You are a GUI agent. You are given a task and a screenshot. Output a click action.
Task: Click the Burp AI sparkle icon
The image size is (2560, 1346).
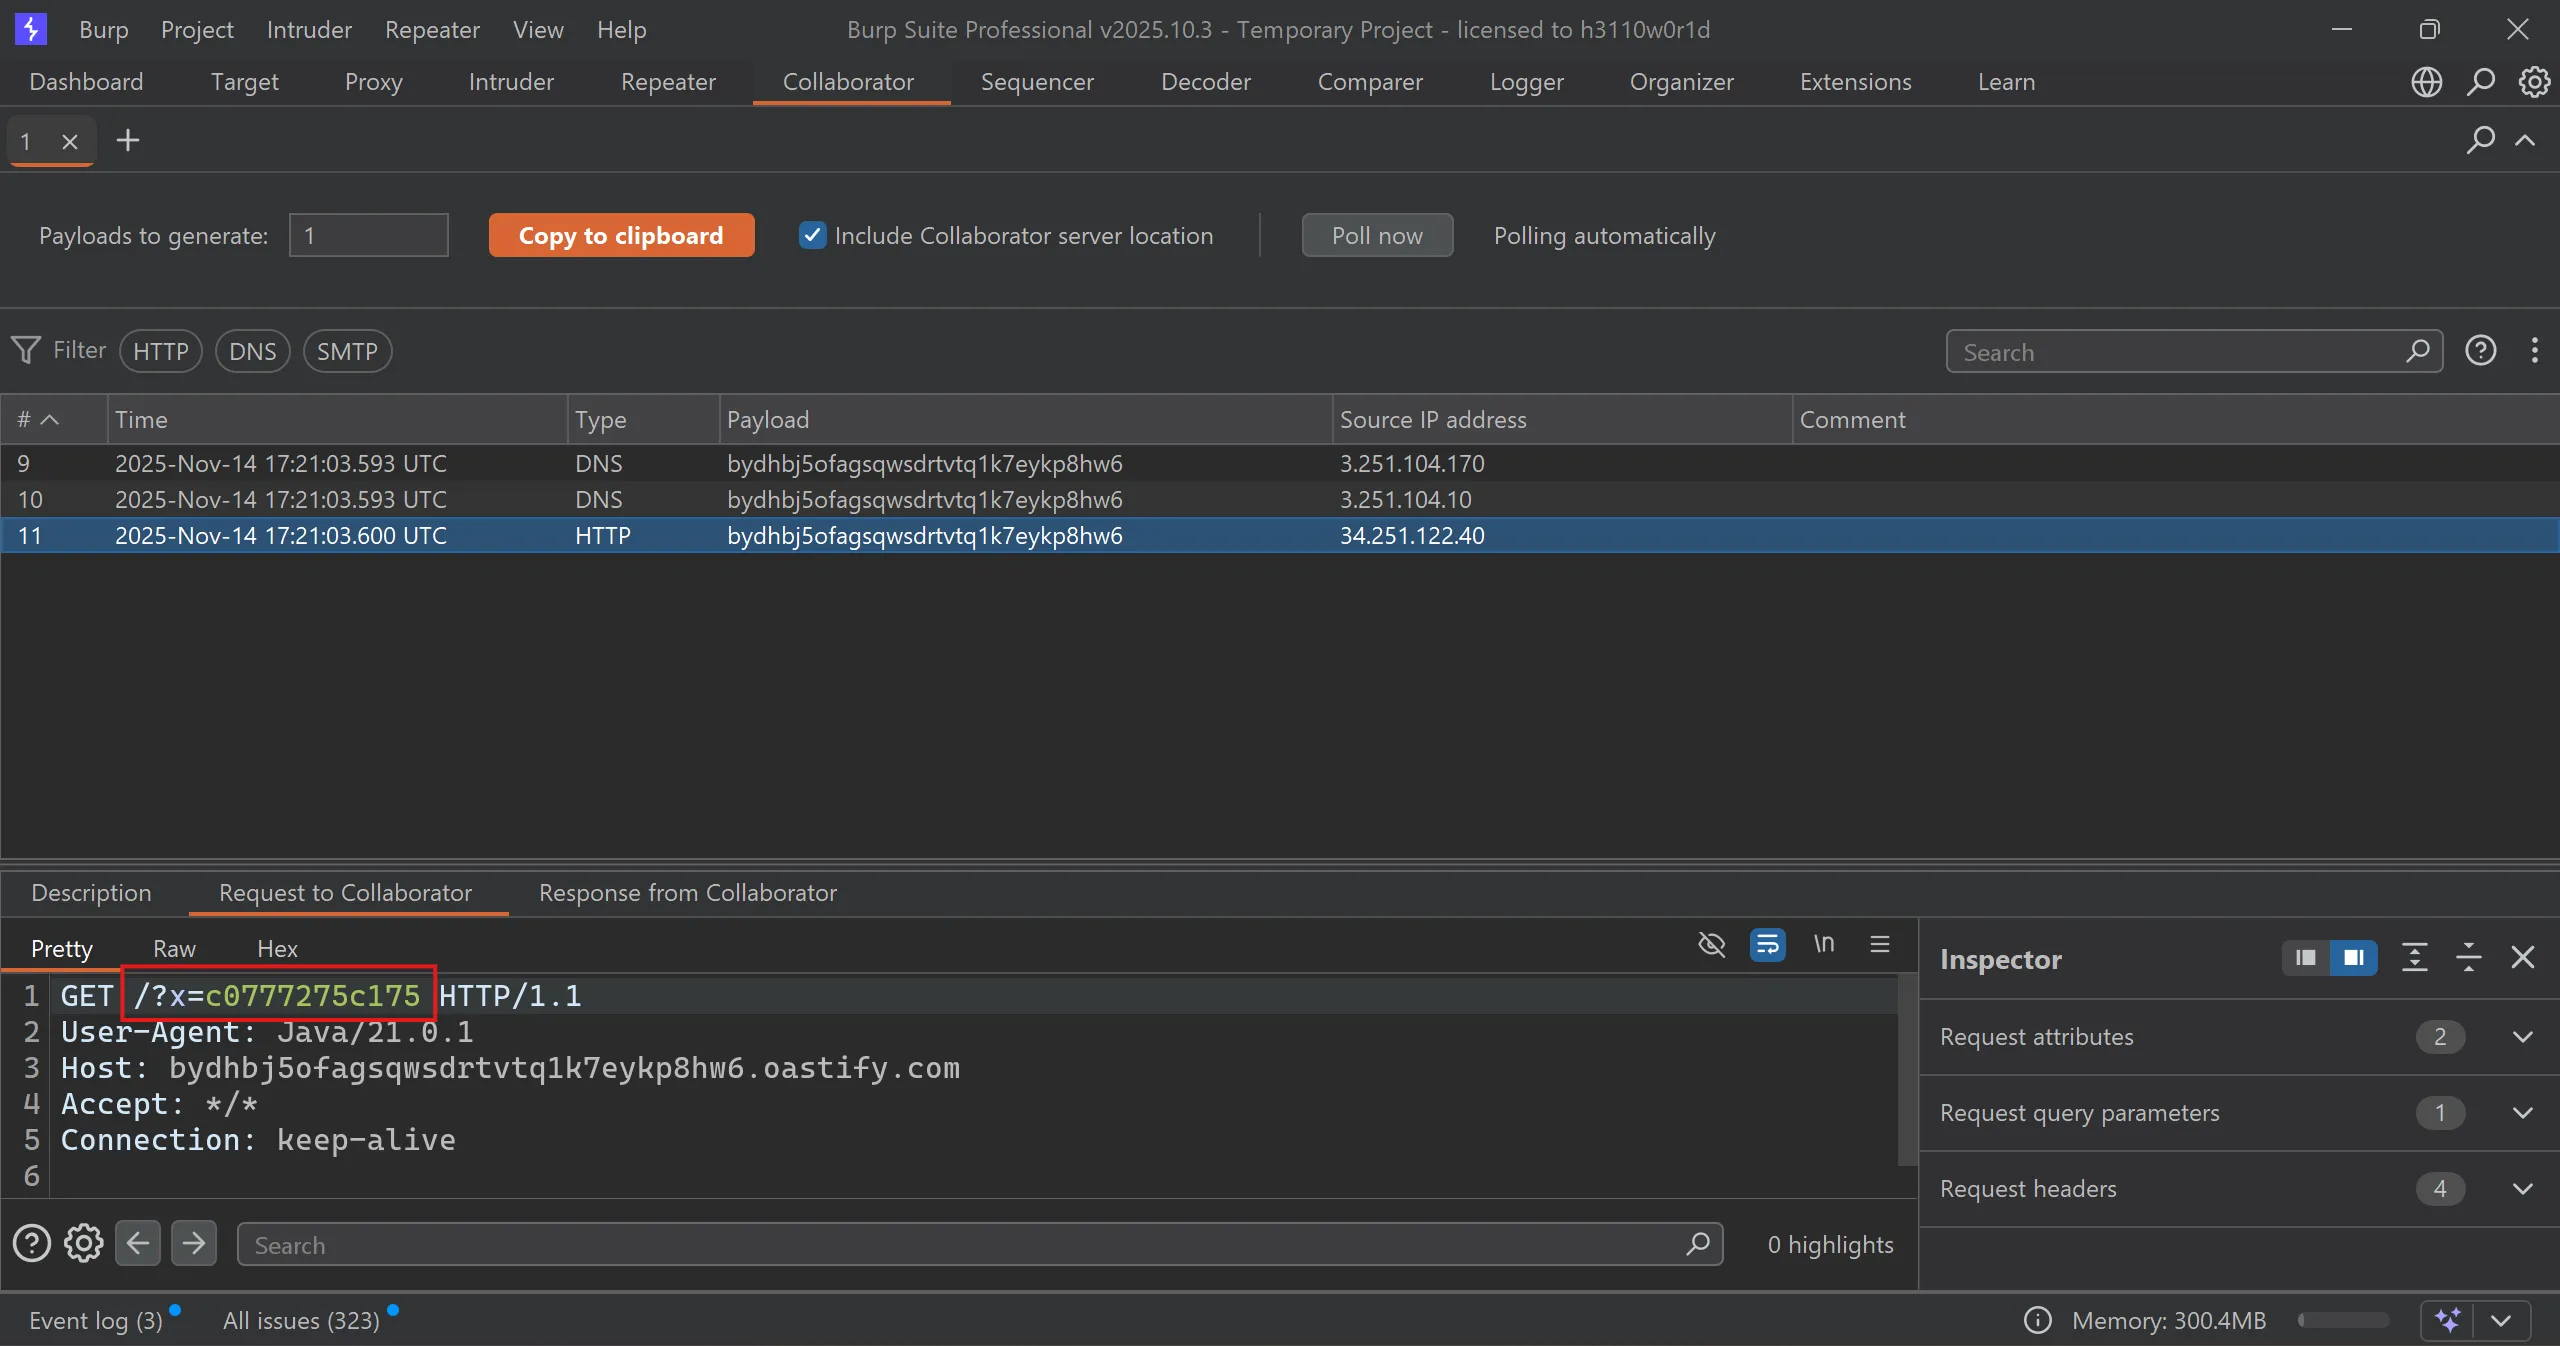click(x=2448, y=1320)
